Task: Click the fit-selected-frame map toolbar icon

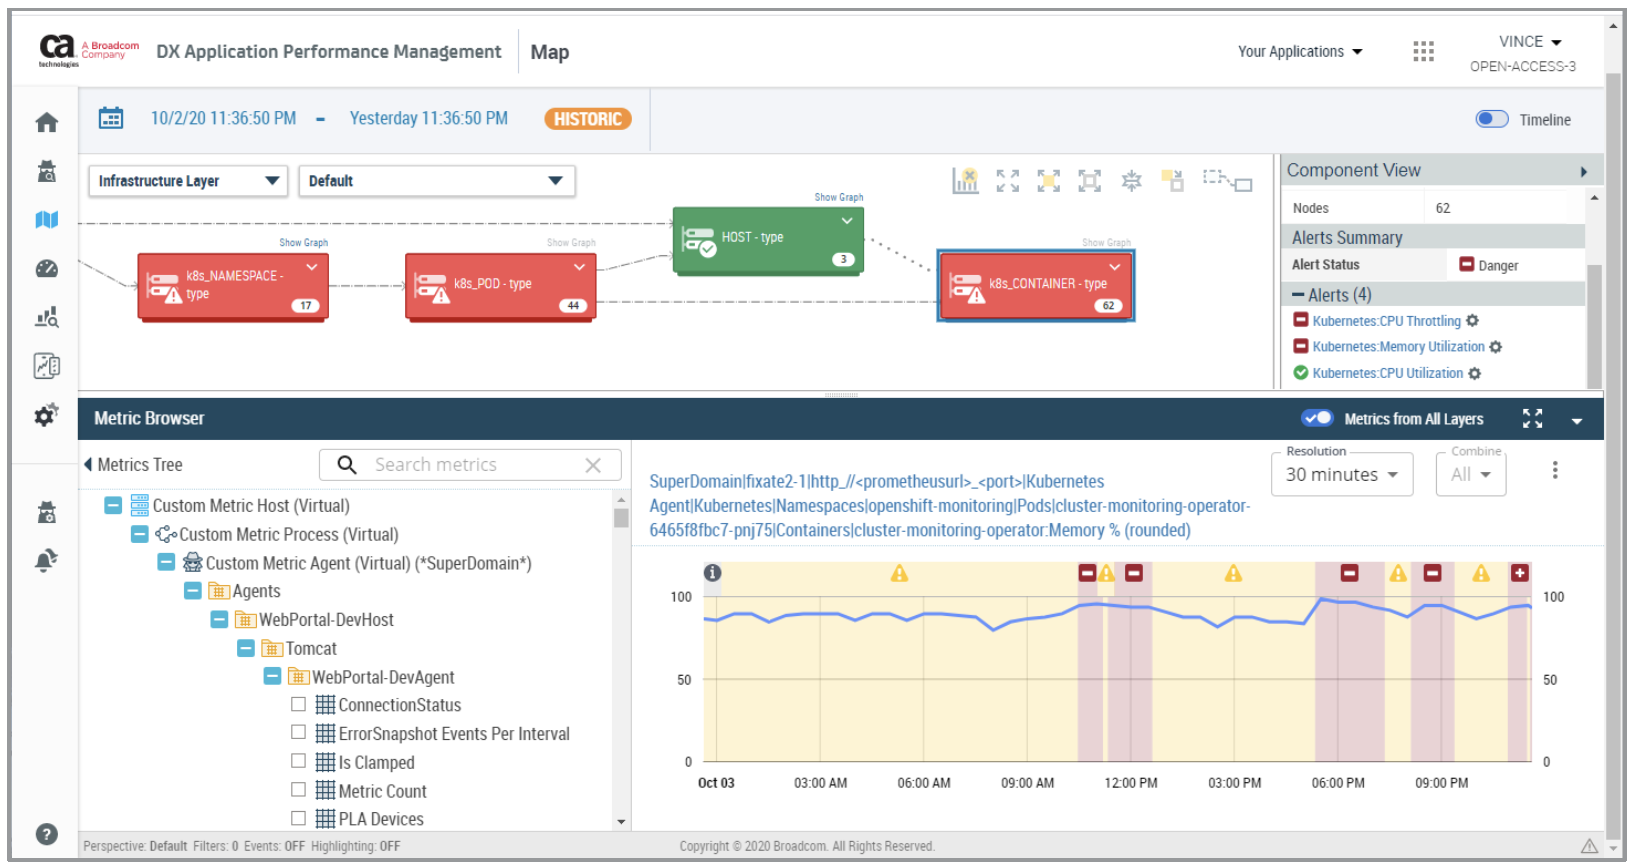Action: (1089, 181)
